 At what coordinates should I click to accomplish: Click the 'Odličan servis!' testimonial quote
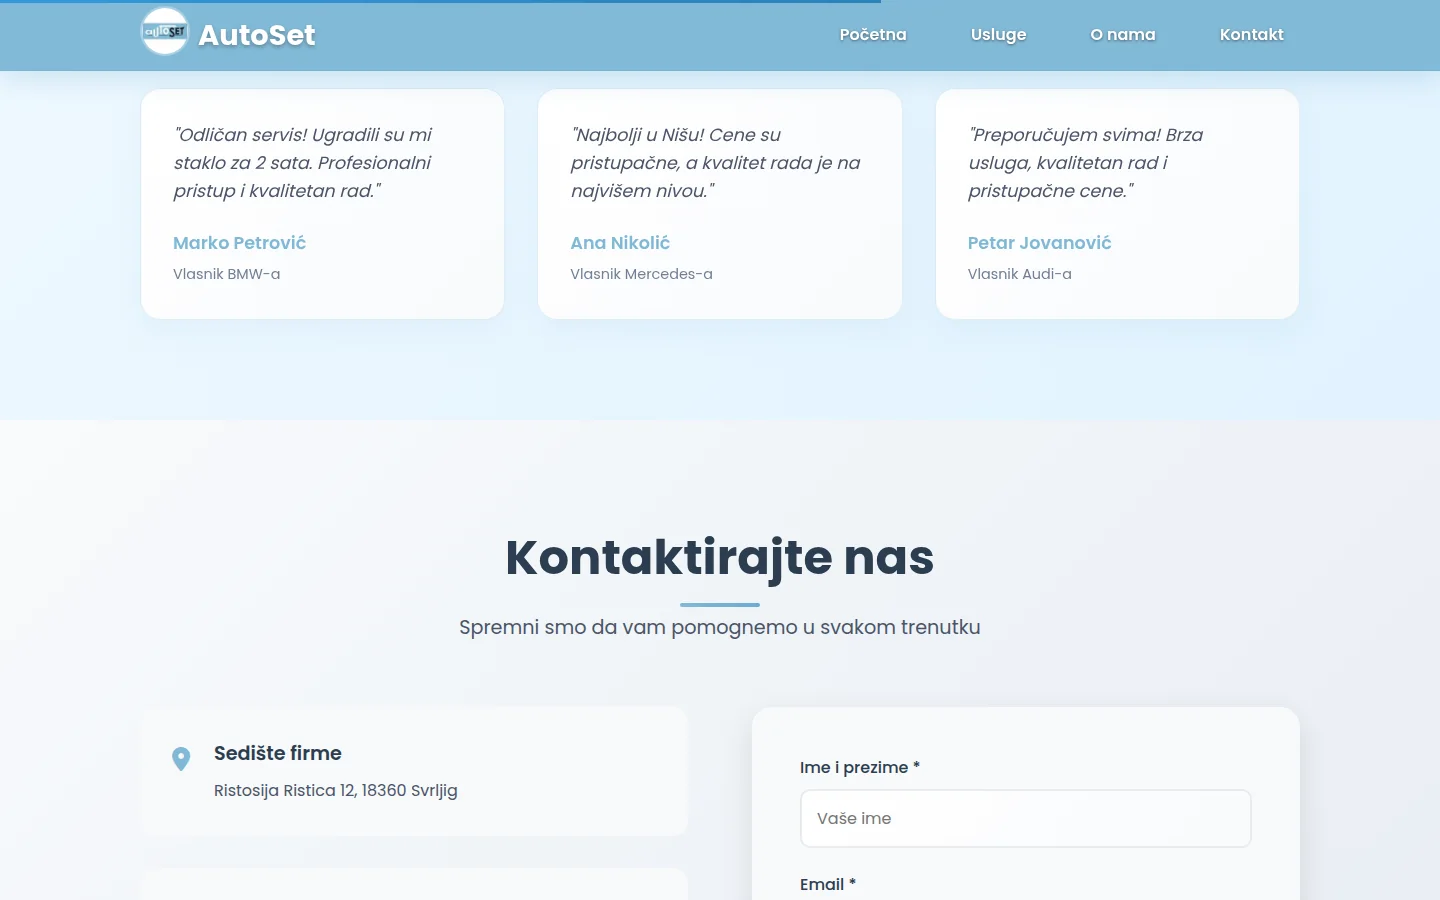click(303, 163)
